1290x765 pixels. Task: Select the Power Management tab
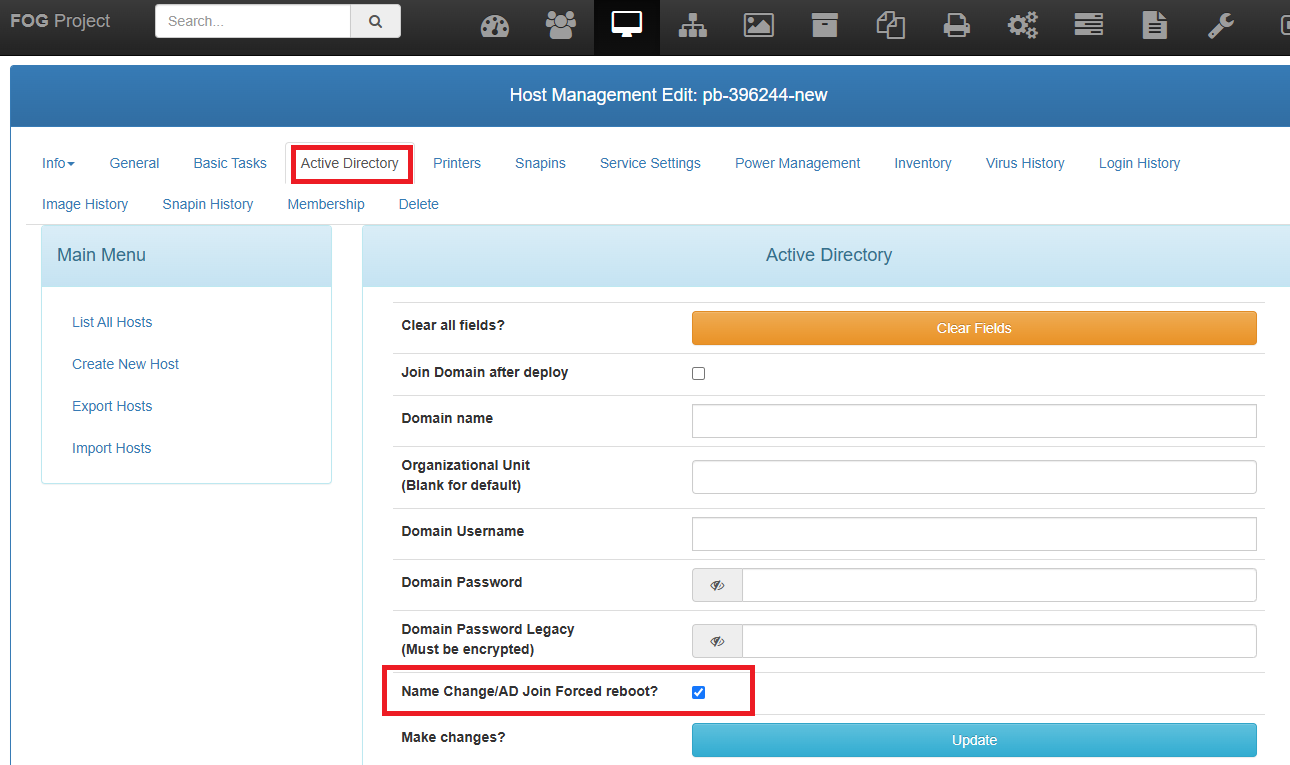(797, 163)
